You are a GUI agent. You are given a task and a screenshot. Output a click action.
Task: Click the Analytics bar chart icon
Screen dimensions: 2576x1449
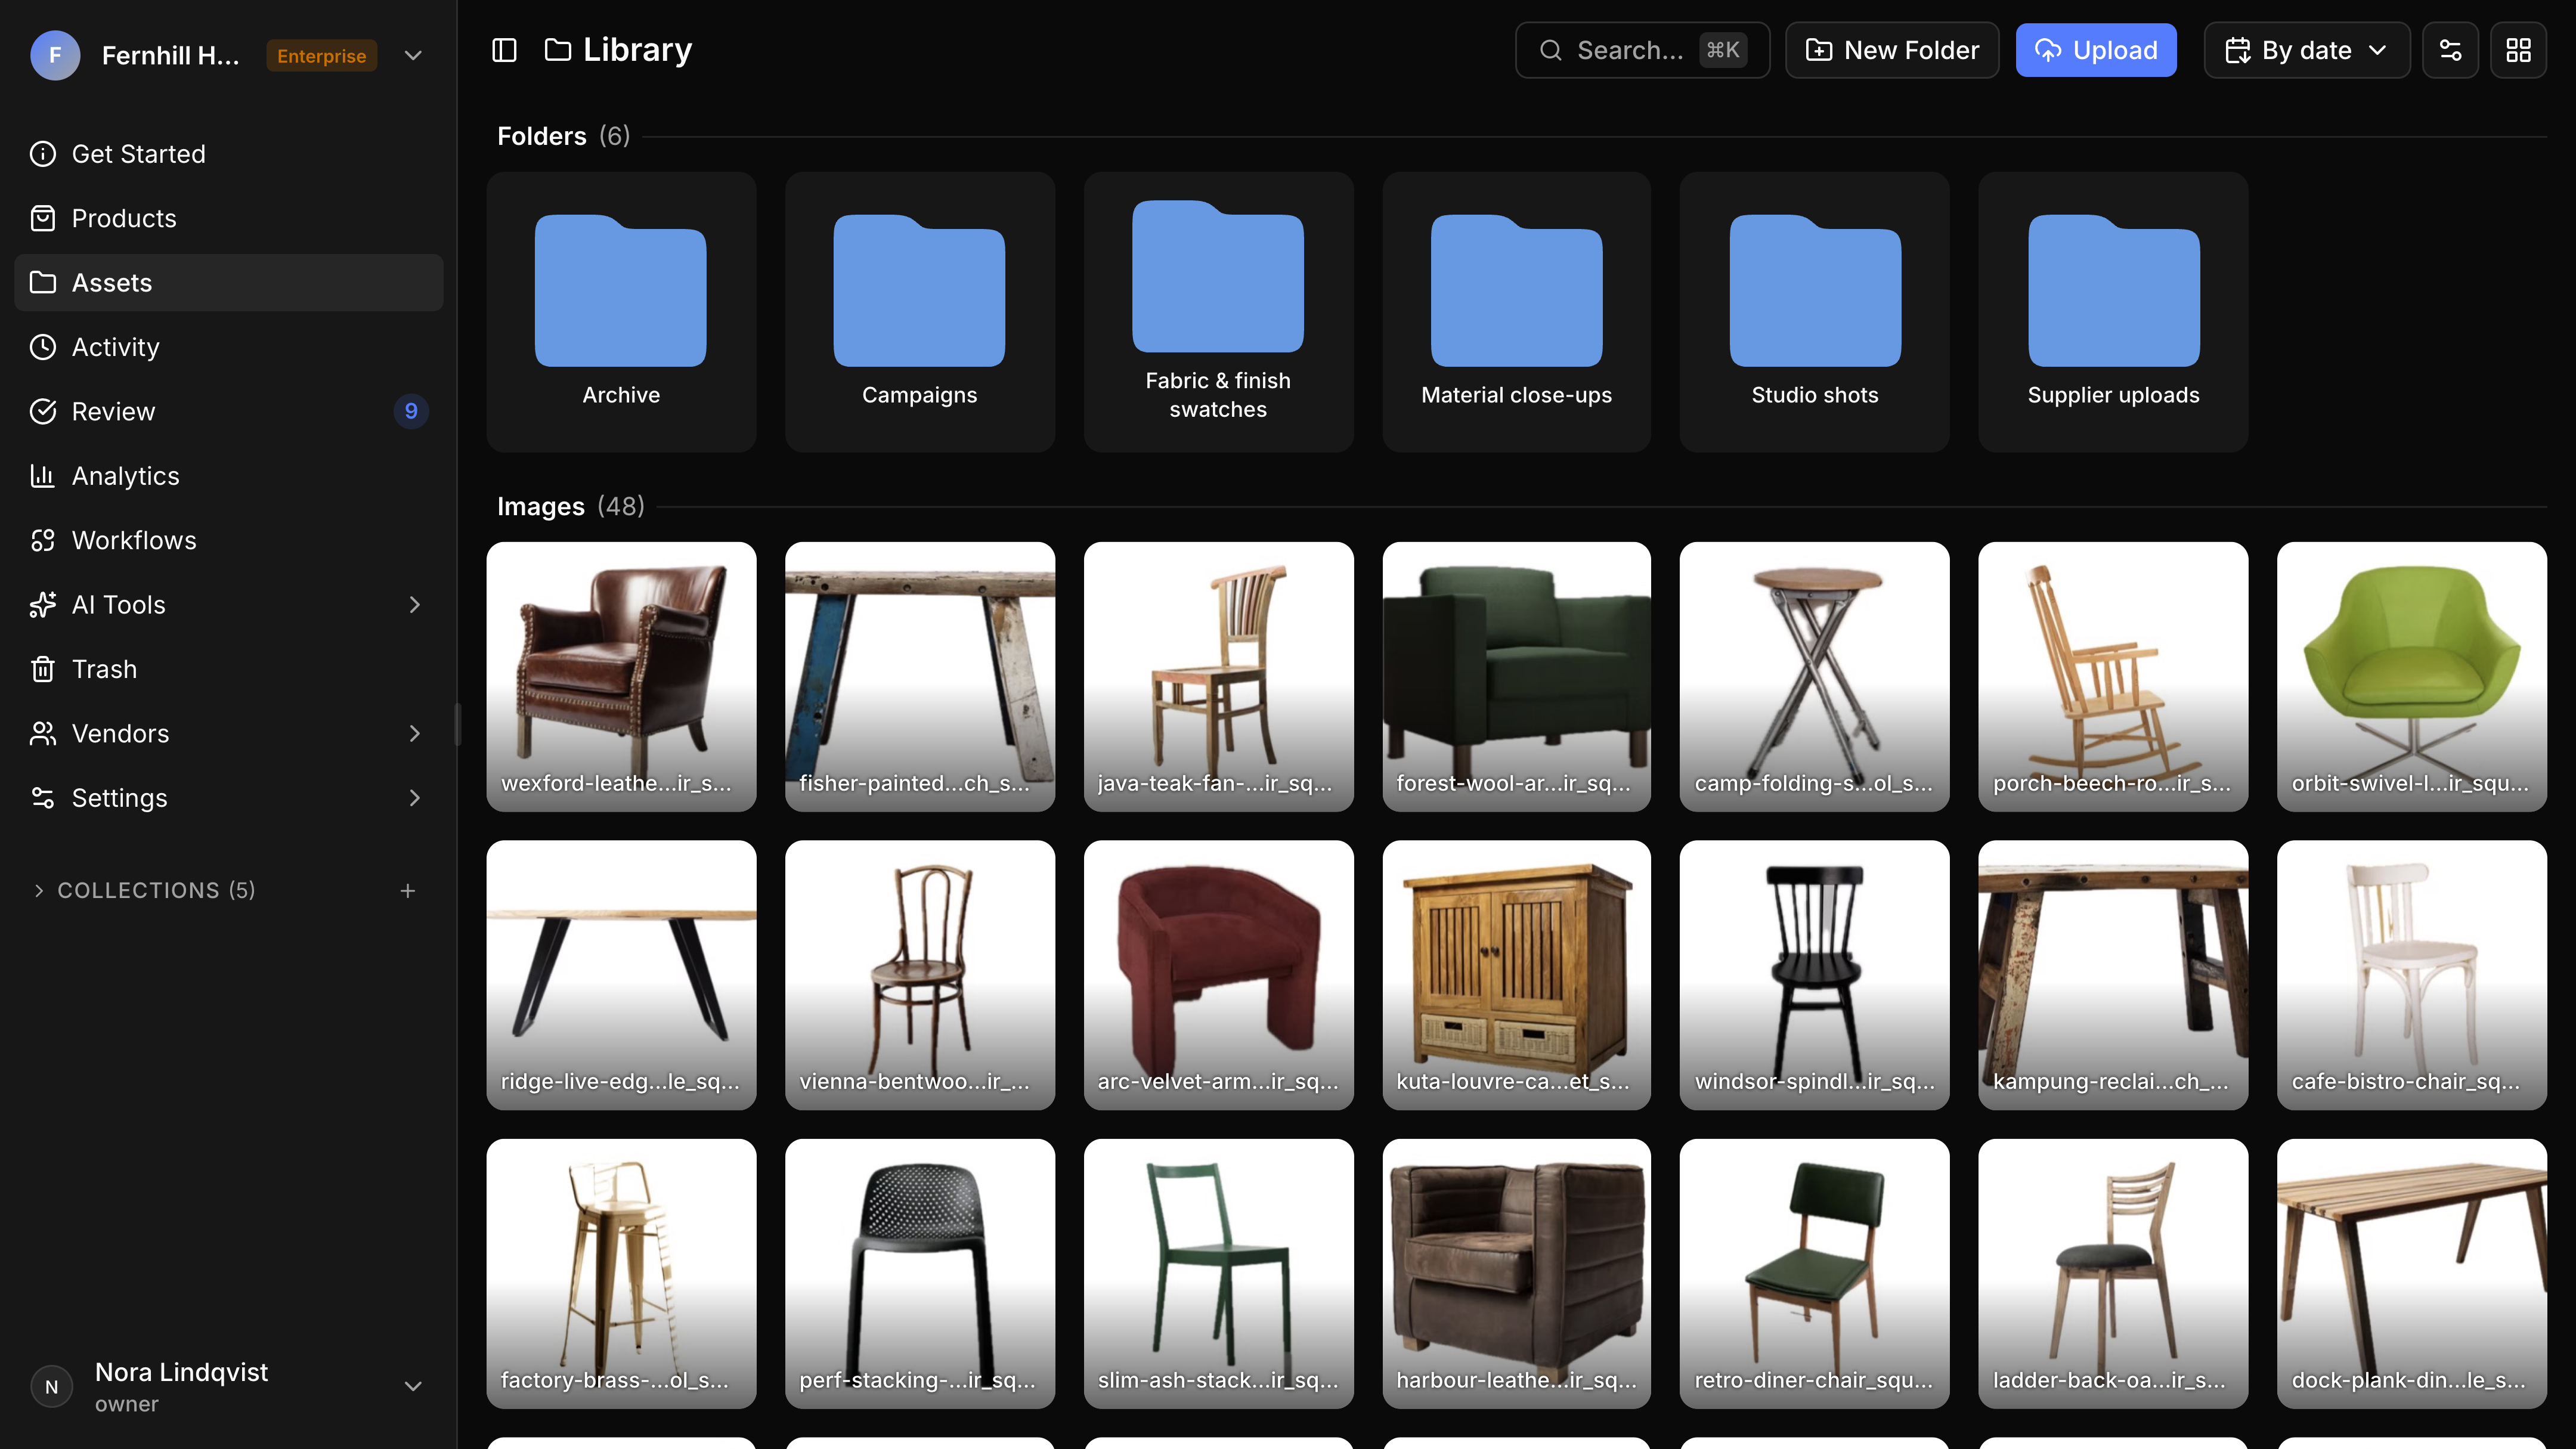[43, 476]
